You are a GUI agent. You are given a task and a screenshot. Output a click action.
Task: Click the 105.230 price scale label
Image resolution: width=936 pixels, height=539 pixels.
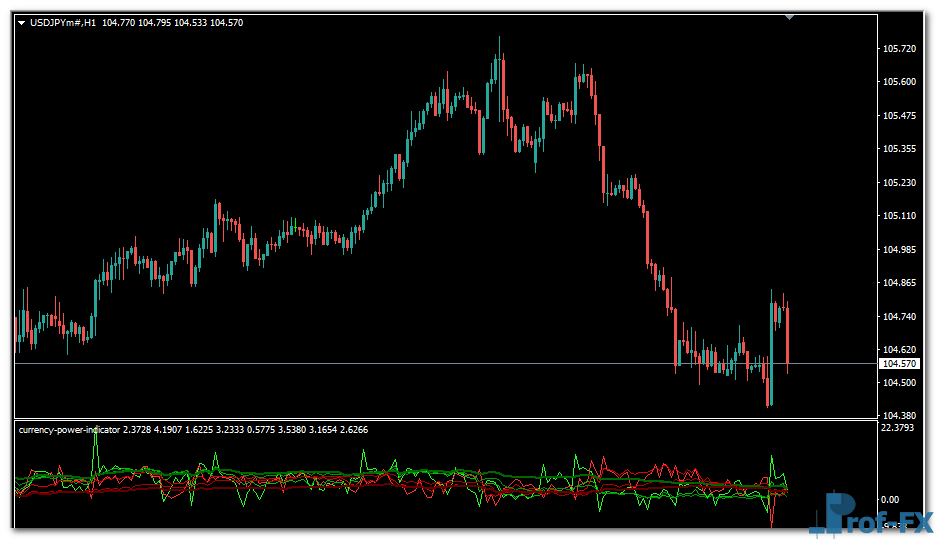coord(899,182)
